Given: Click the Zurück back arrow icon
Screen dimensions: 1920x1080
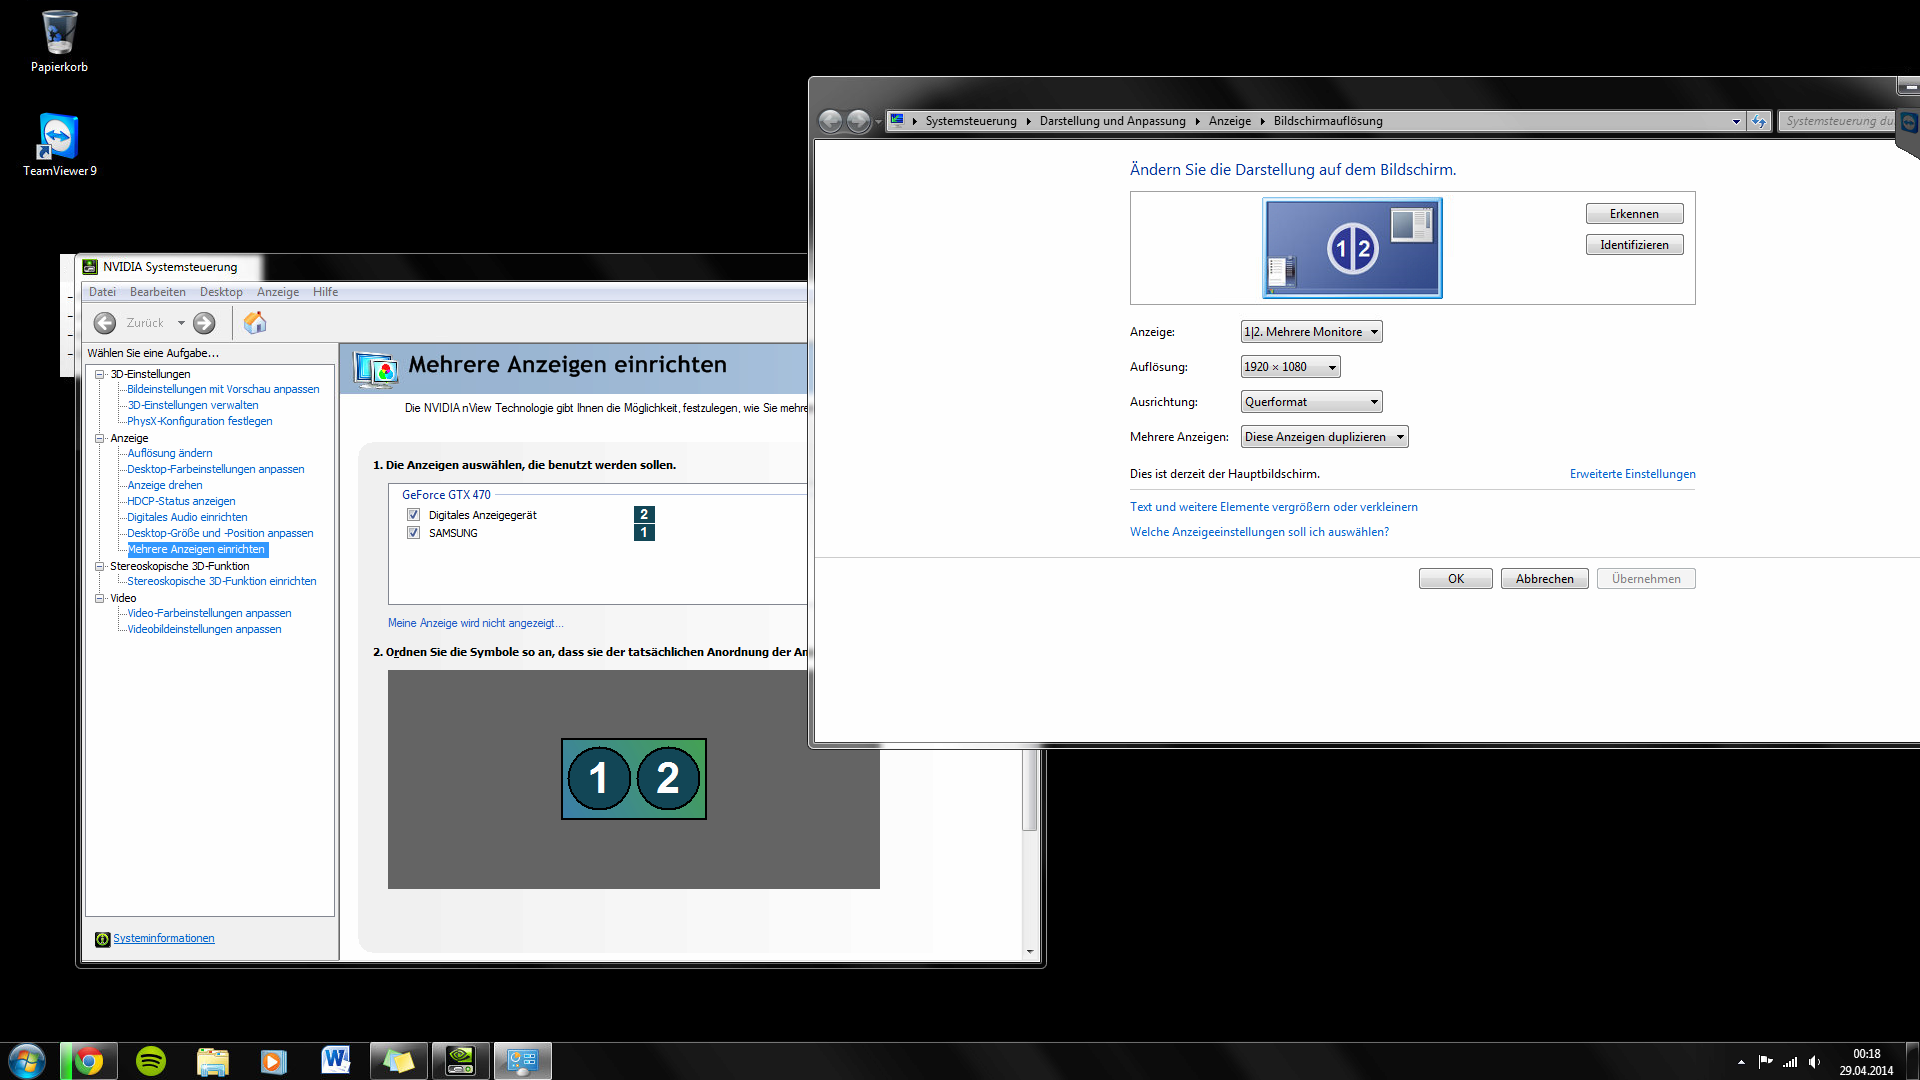Looking at the screenshot, I should click(x=105, y=323).
